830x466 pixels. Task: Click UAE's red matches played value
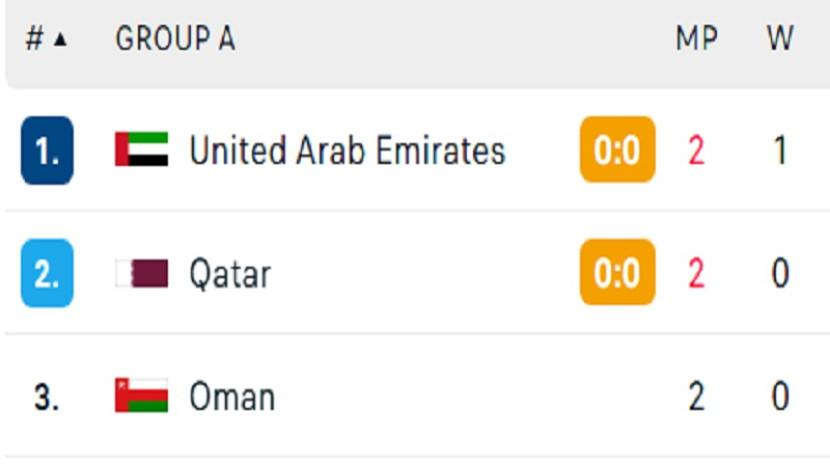coord(696,151)
